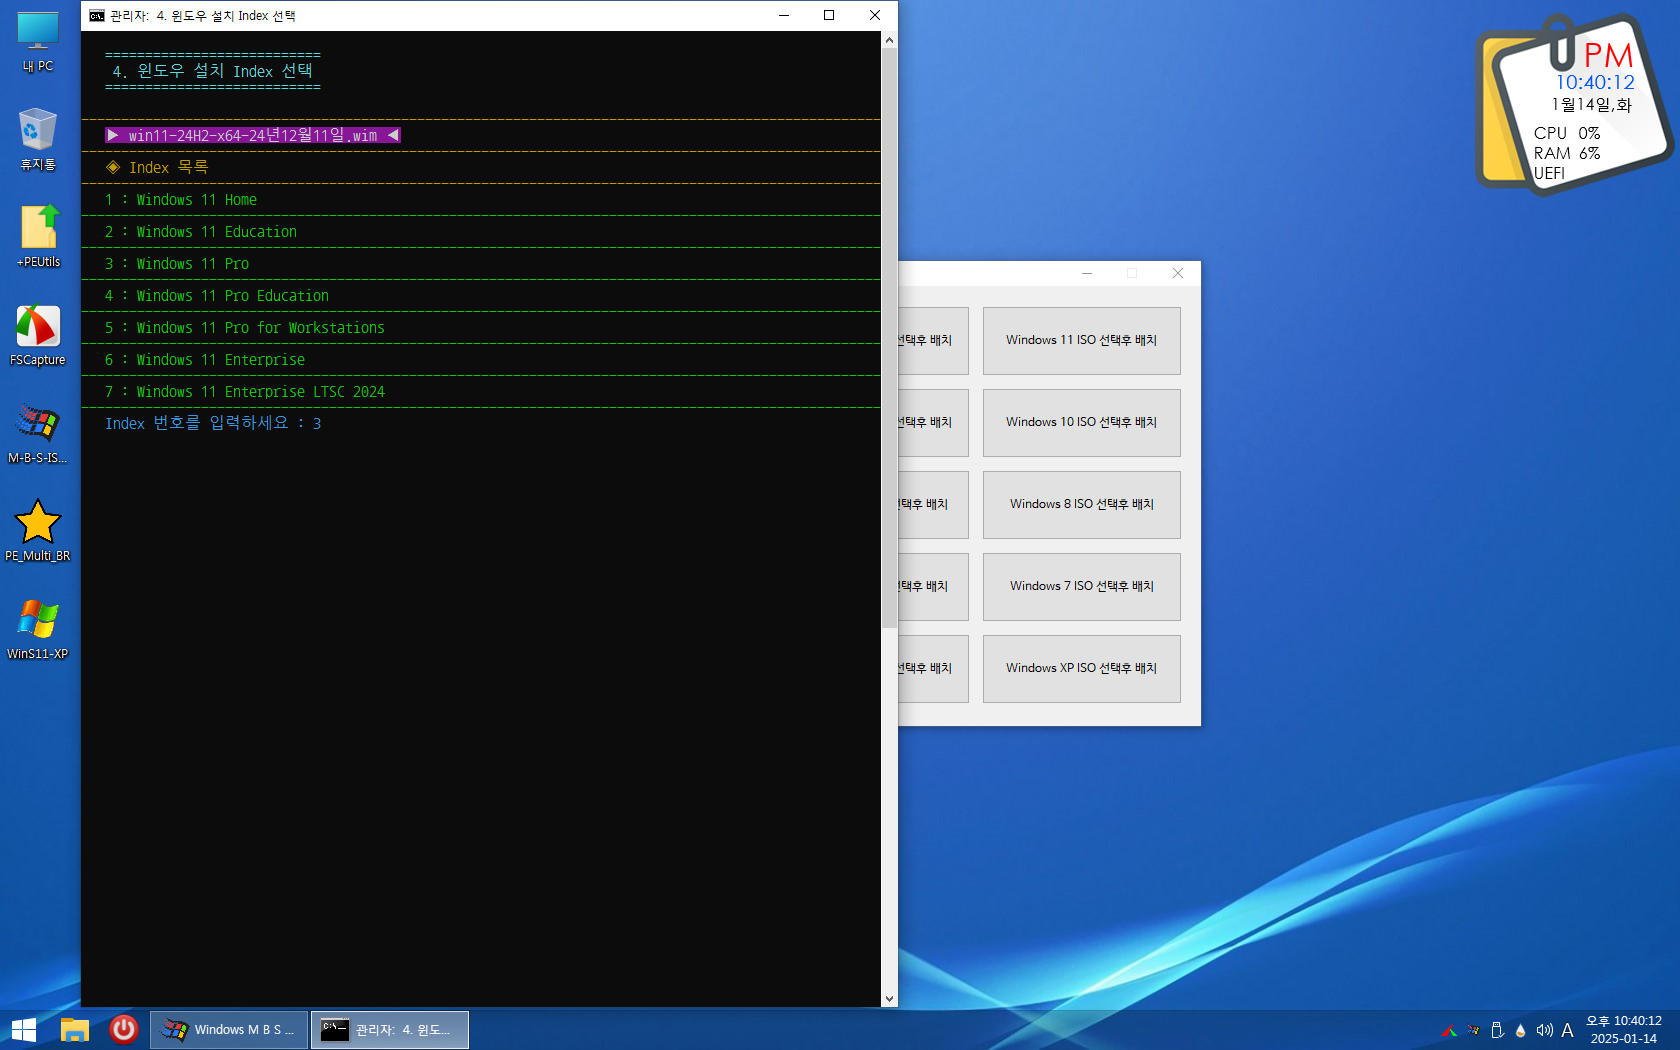Minimize the ISO selection window behind

coord(1087,273)
